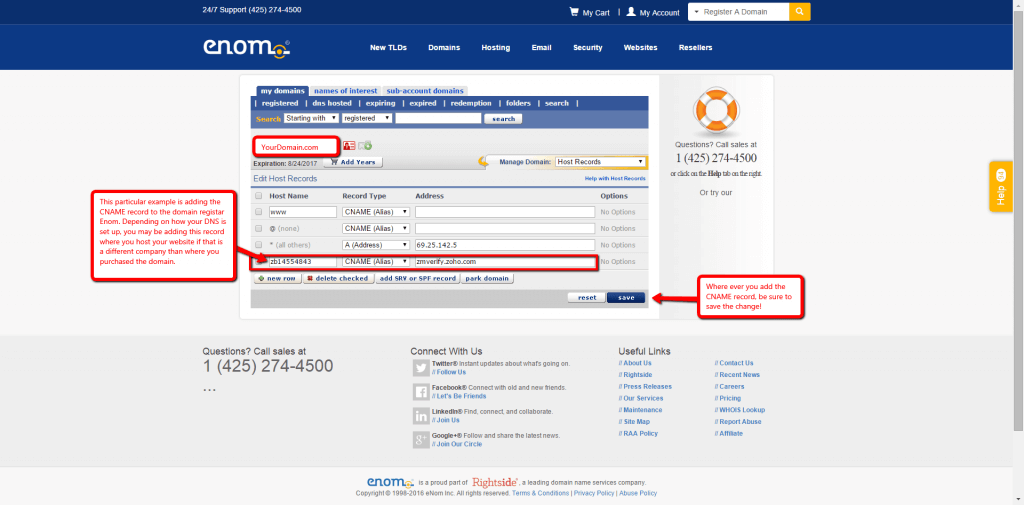Click the orange lifebuoy help icon
The height and width of the screenshot is (505, 1024).
click(x=715, y=110)
